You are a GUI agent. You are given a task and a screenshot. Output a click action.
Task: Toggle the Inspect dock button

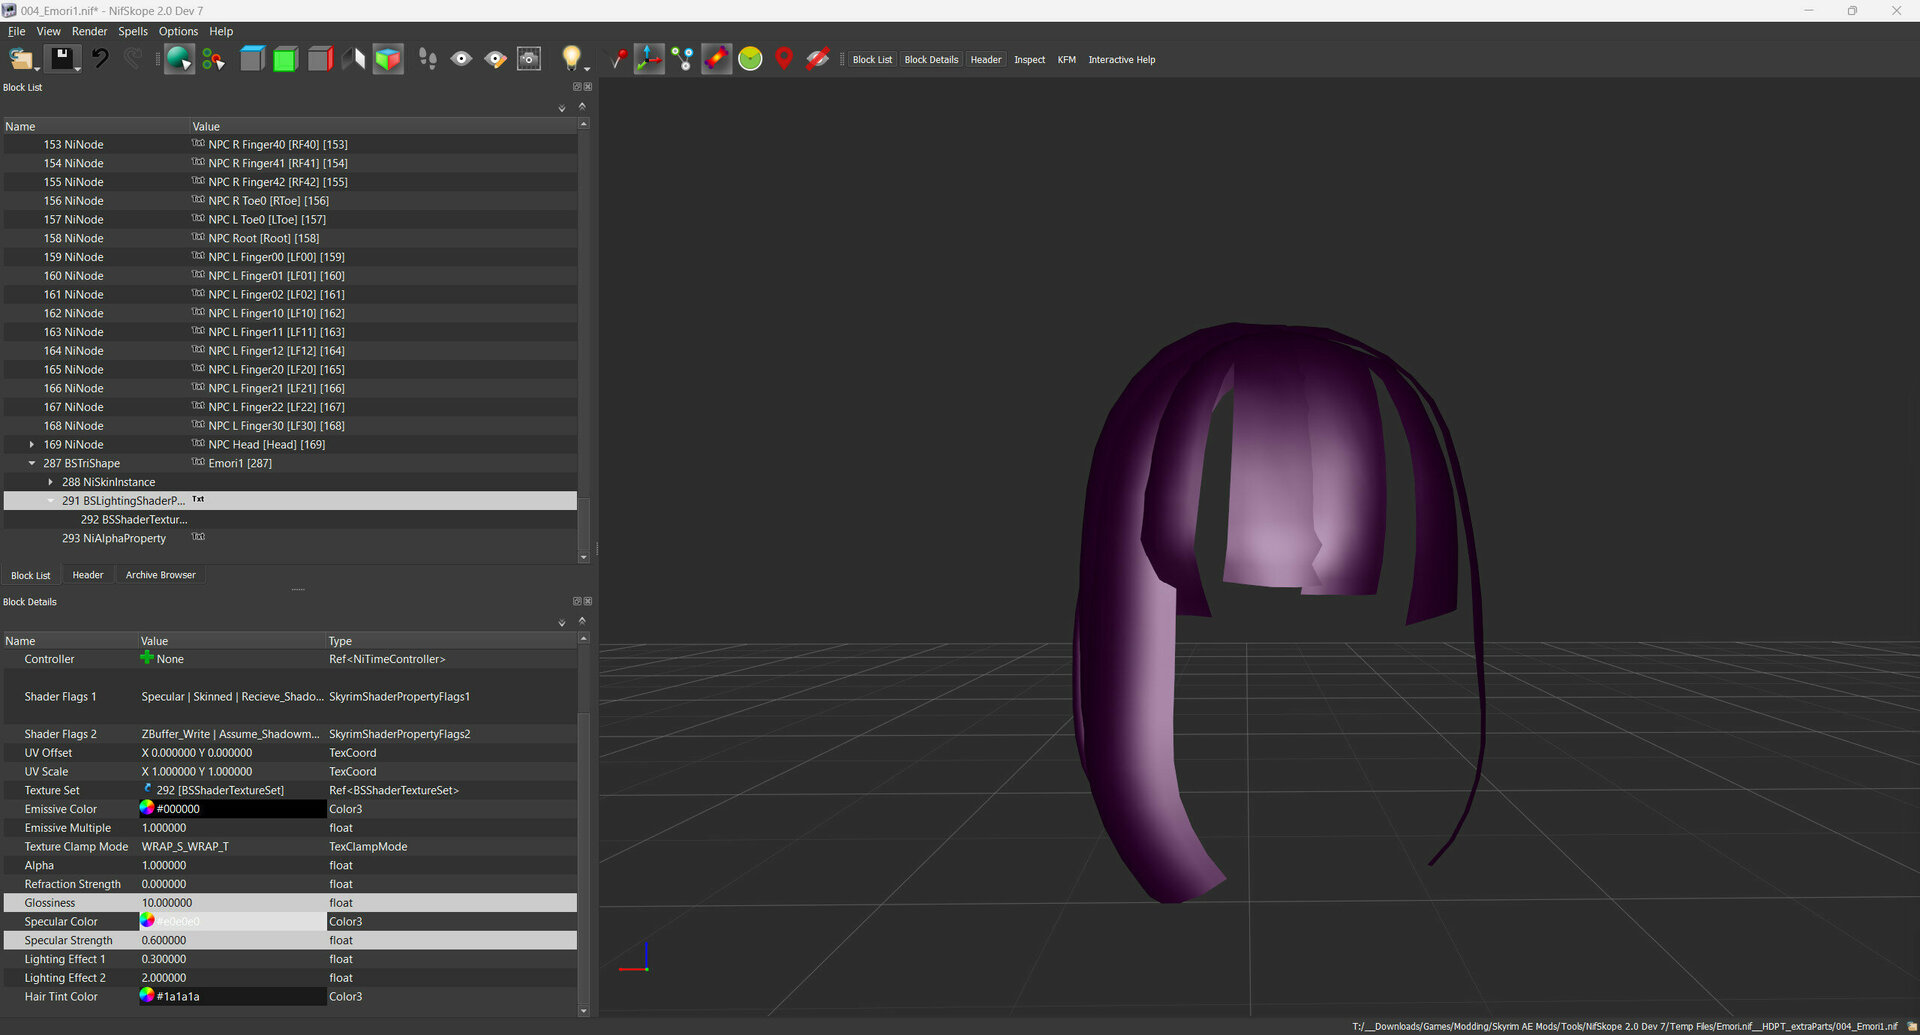[1029, 60]
